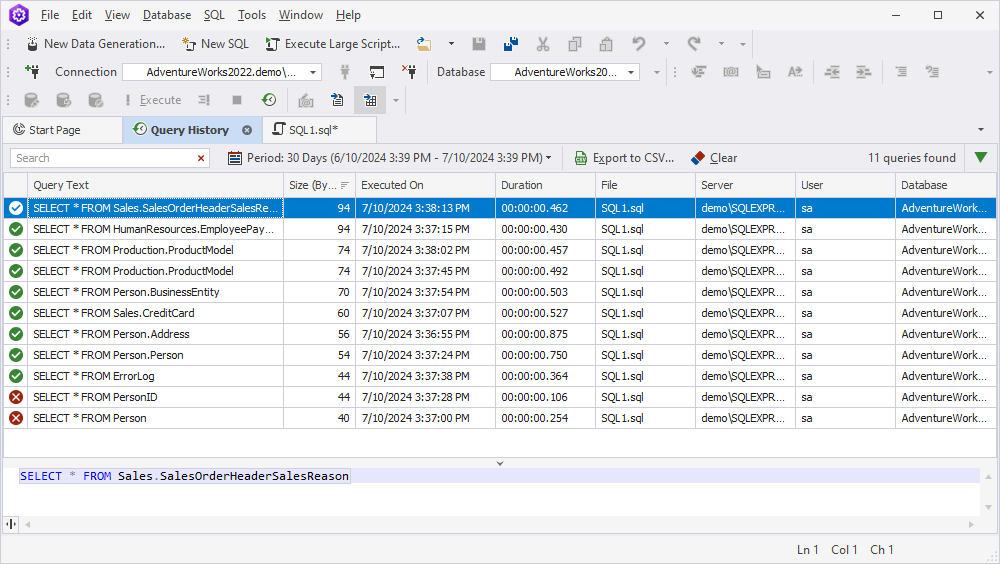This screenshot has height=564, width=1000.
Task: Click the export document arrow icon
Action: [x=337, y=100]
